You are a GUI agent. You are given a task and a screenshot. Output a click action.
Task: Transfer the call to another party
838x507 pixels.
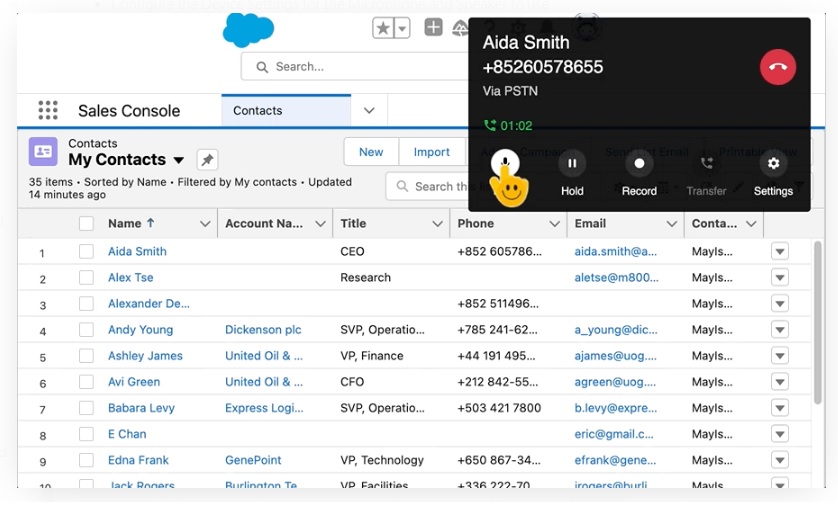tap(706, 163)
